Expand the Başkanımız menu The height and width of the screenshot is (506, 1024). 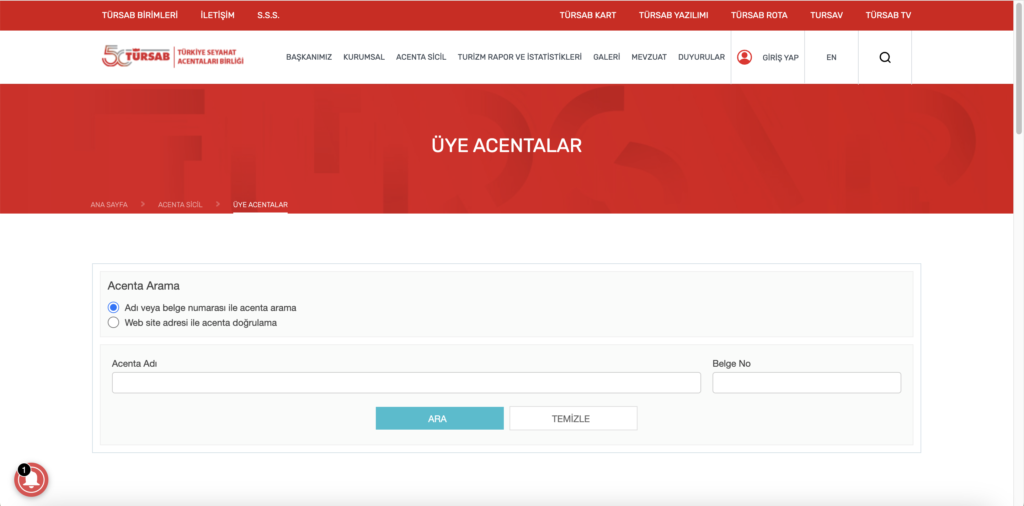pos(309,57)
